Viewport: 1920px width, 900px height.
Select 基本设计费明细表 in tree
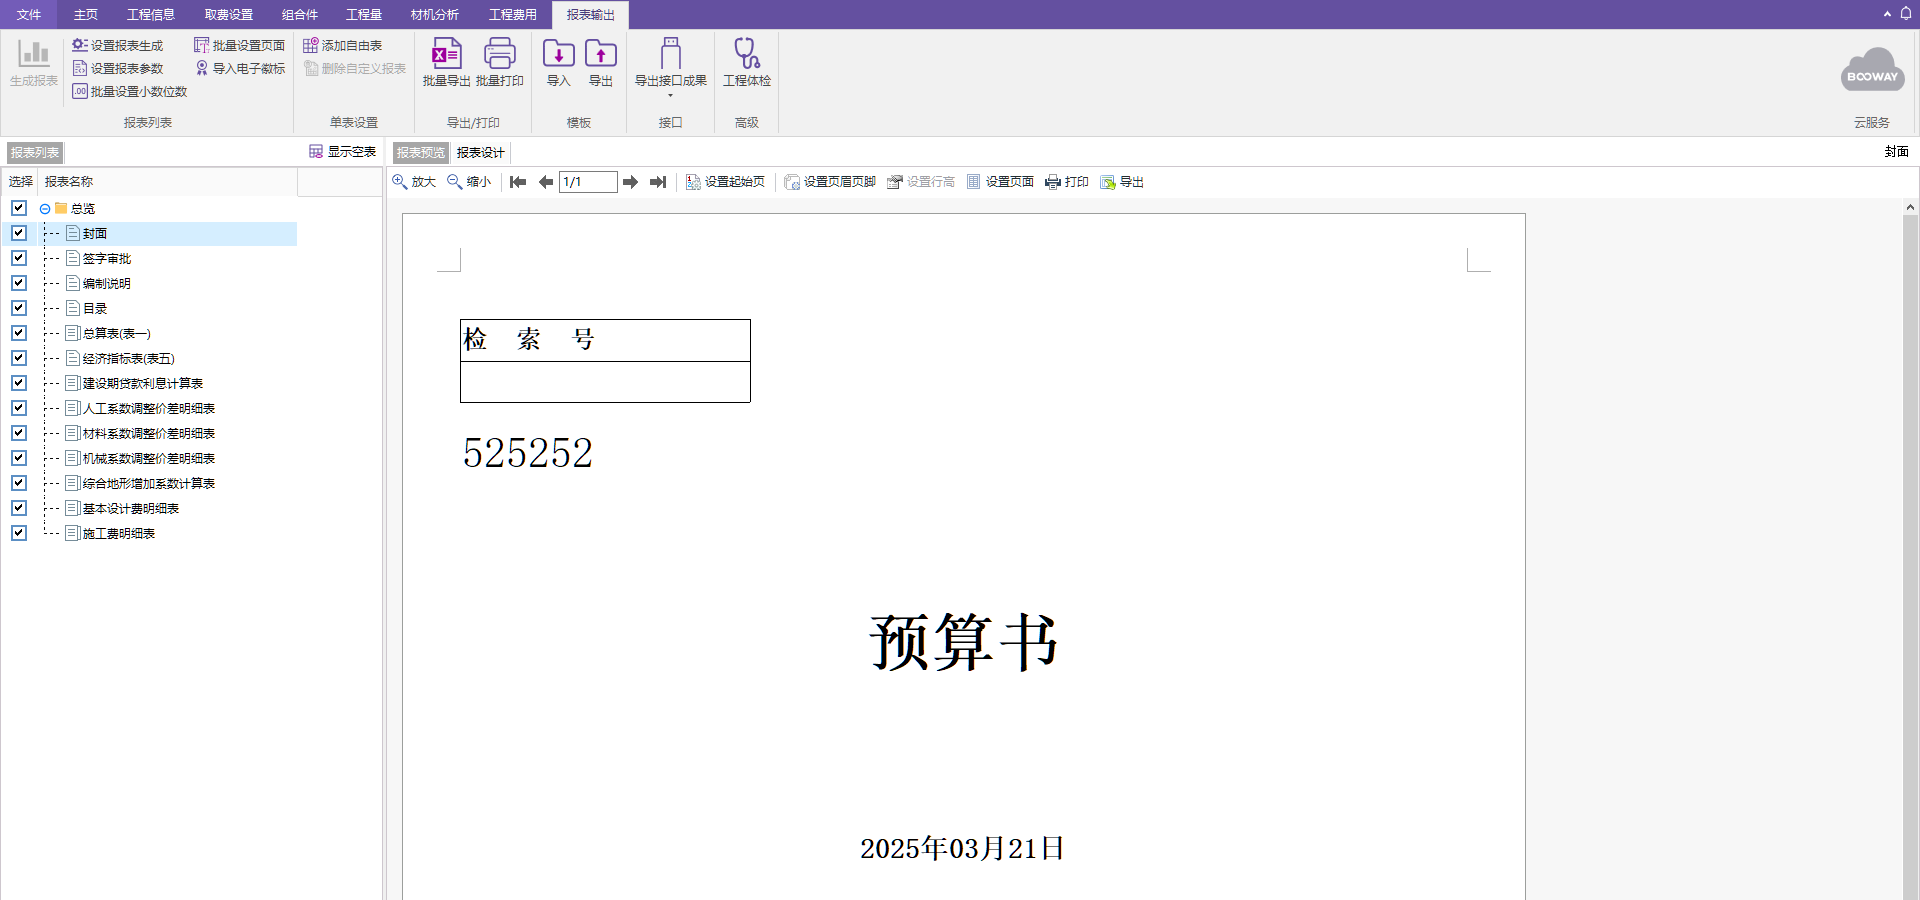tap(131, 508)
